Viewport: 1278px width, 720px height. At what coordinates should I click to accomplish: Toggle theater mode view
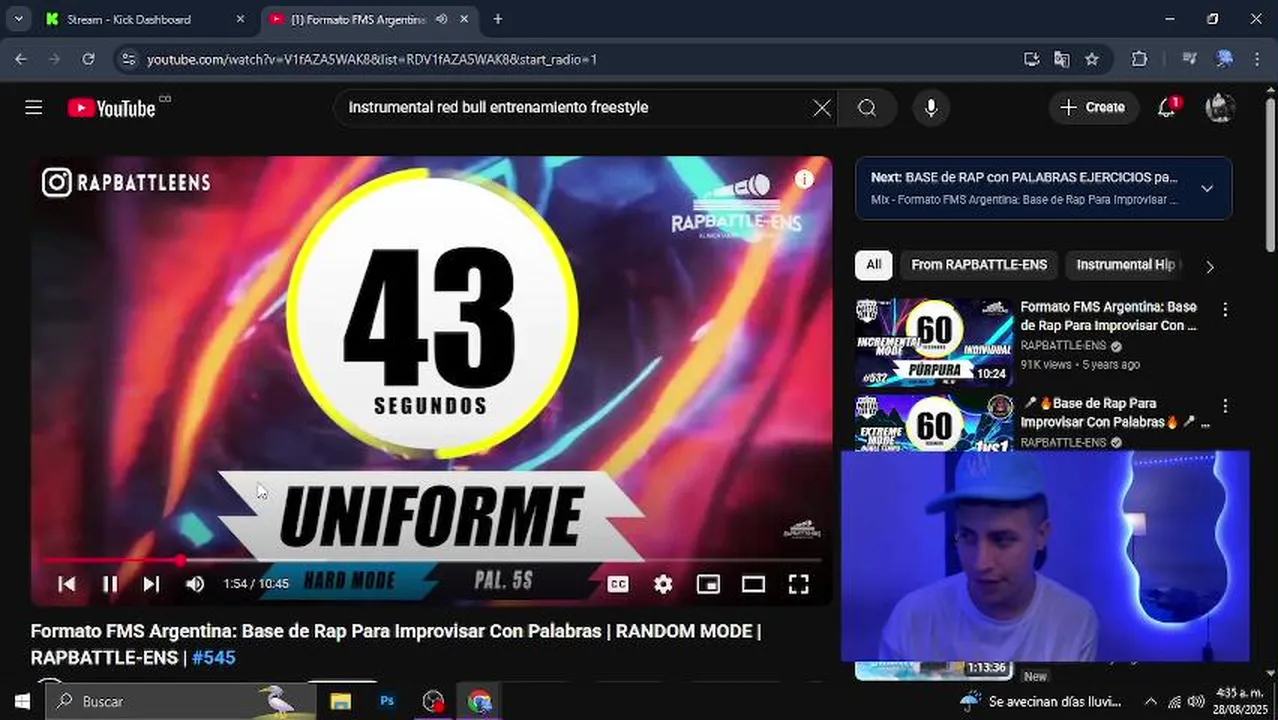753,584
